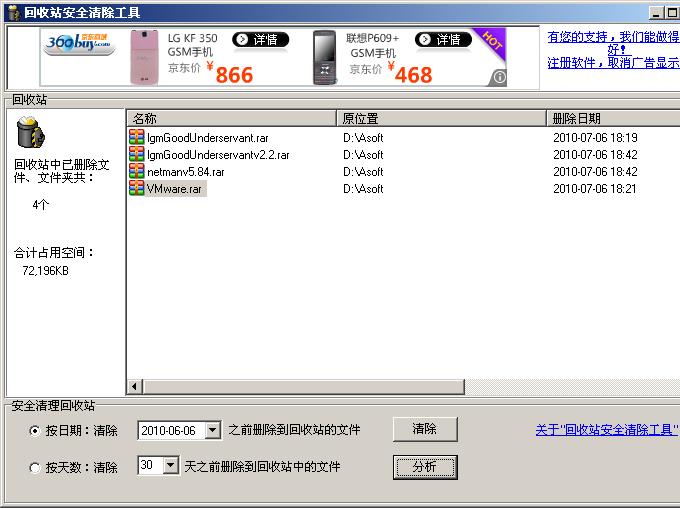Sort by the 删除日期 column header

[x=613, y=118]
